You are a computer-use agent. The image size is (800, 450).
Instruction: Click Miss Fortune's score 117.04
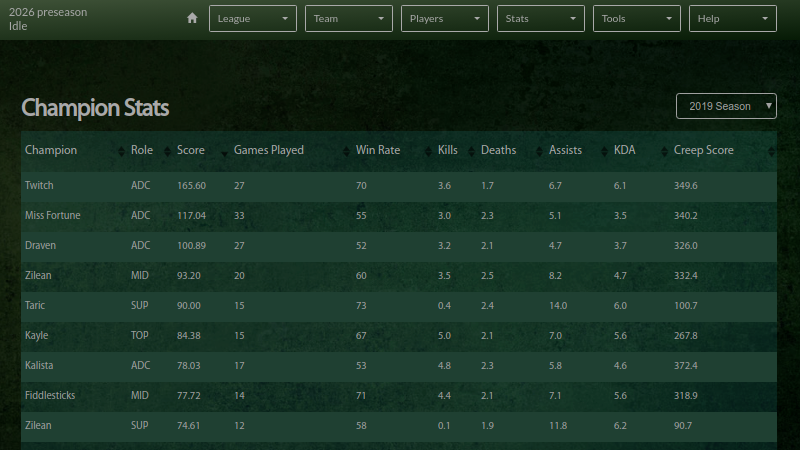(x=191, y=216)
